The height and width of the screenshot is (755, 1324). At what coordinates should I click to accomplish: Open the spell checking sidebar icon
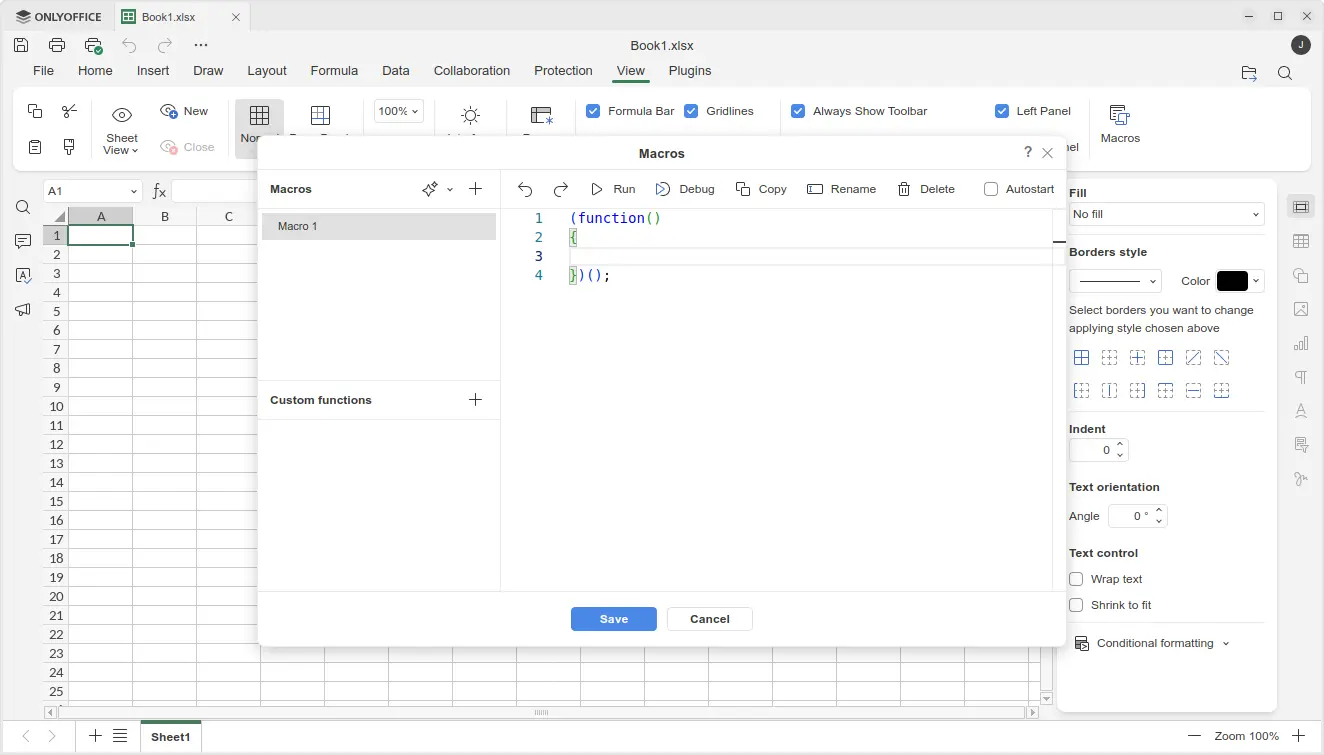point(23,275)
